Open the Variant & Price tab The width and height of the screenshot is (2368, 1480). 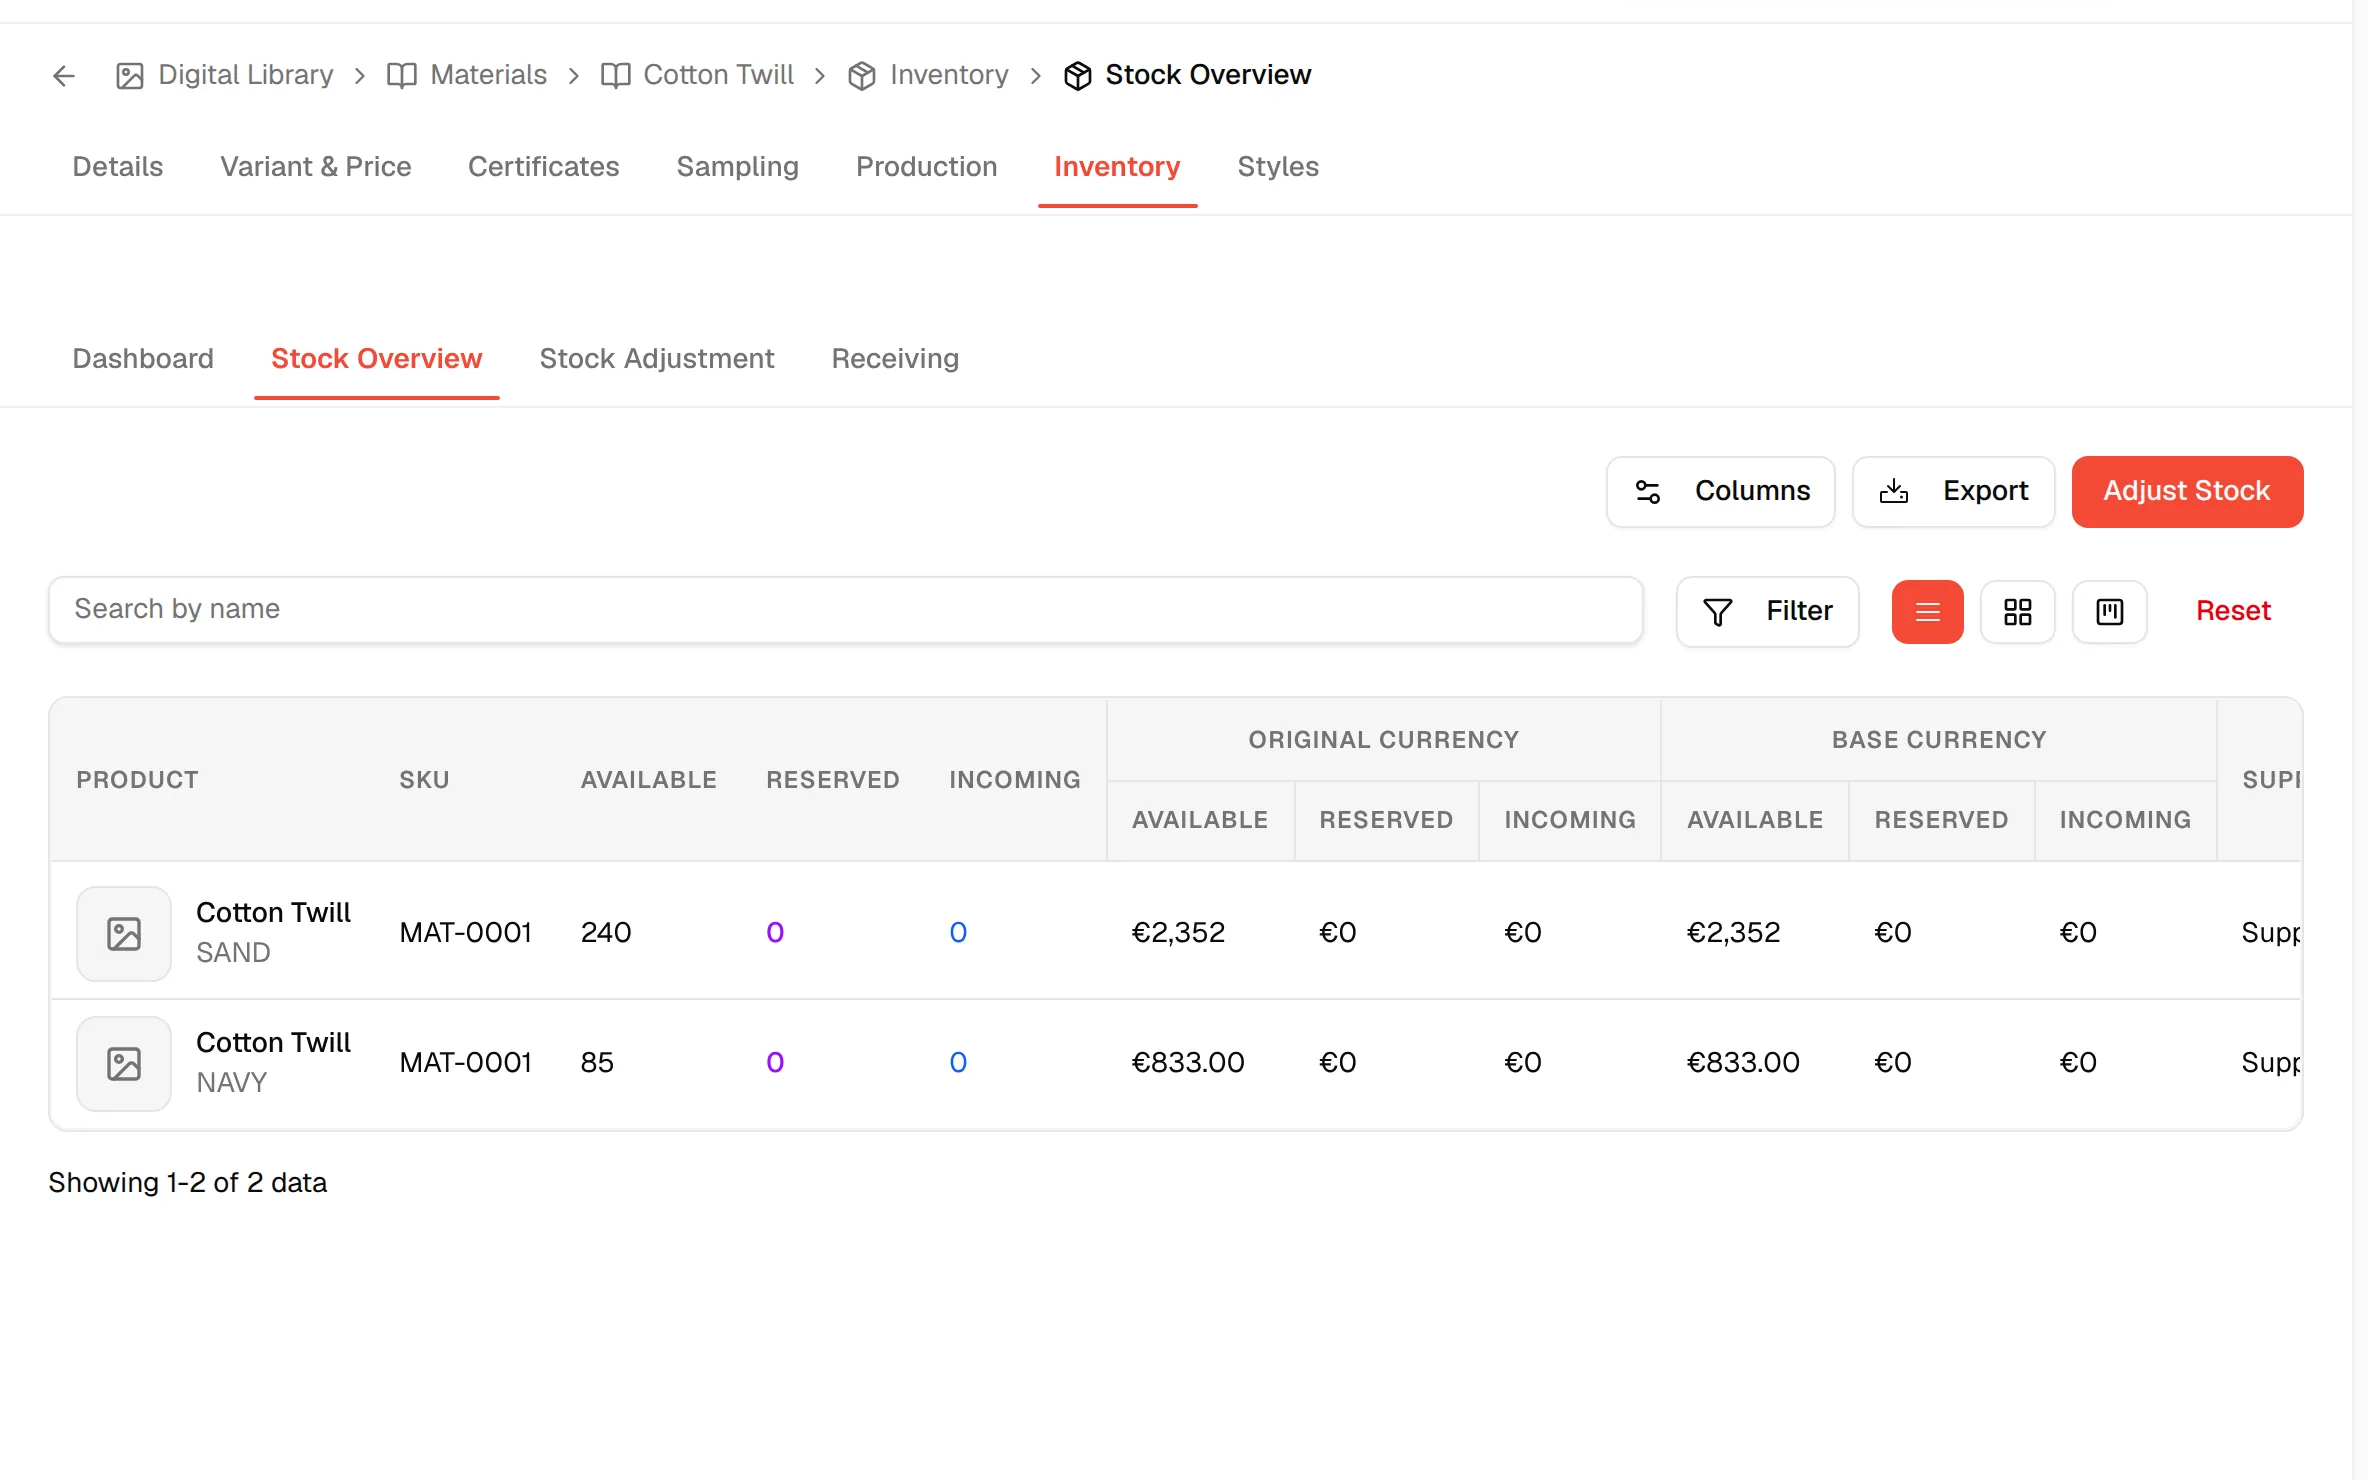[x=315, y=166]
